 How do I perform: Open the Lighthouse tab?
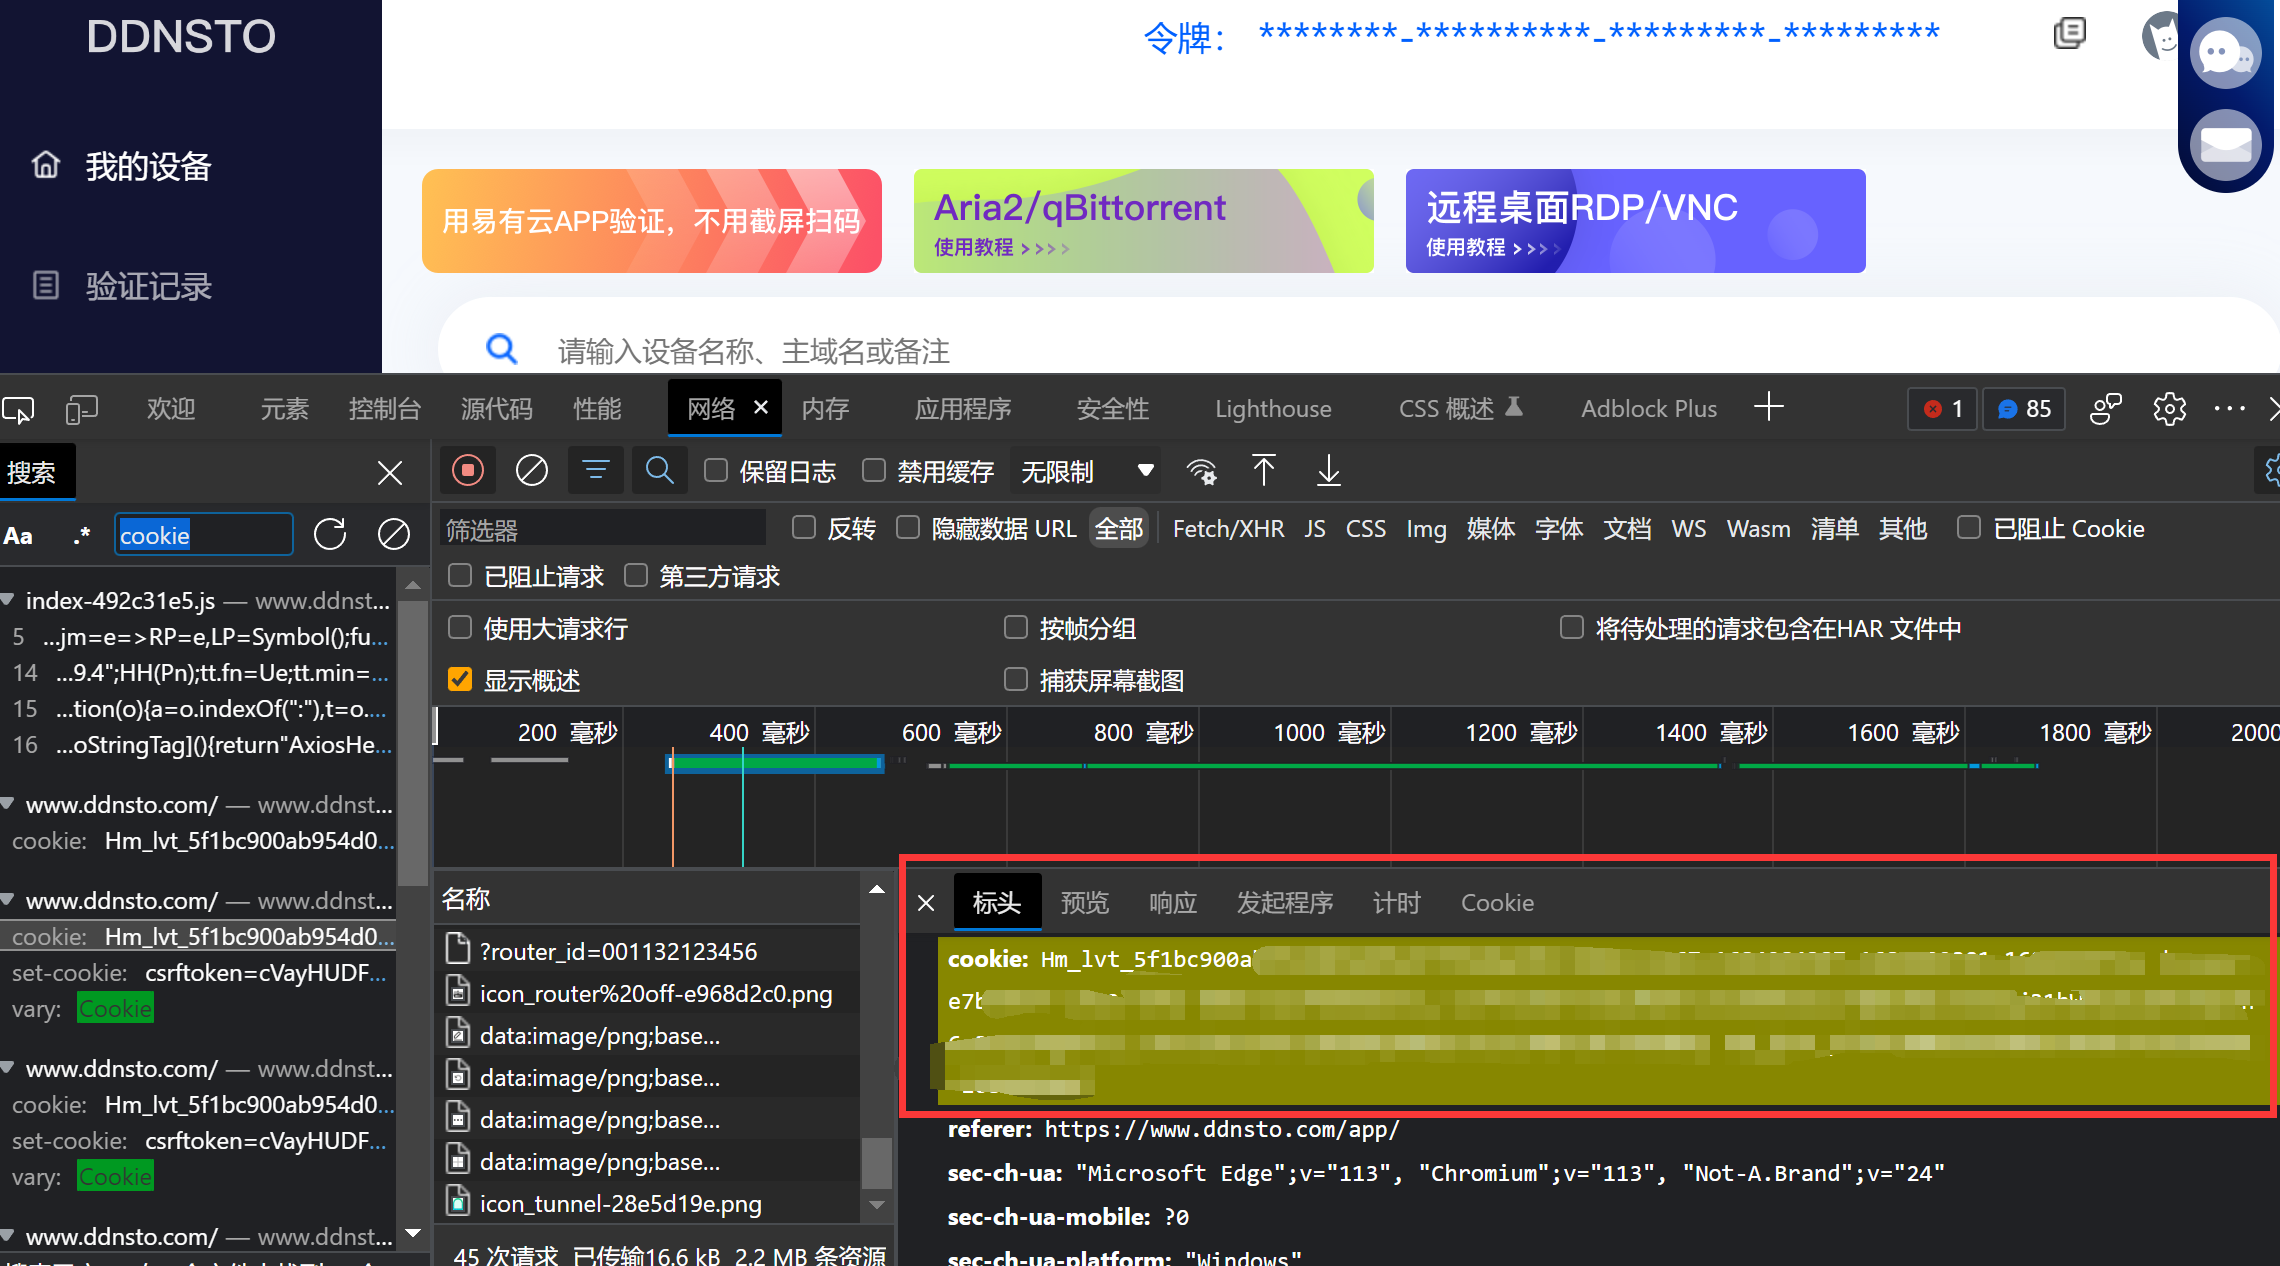click(1273, 409)
